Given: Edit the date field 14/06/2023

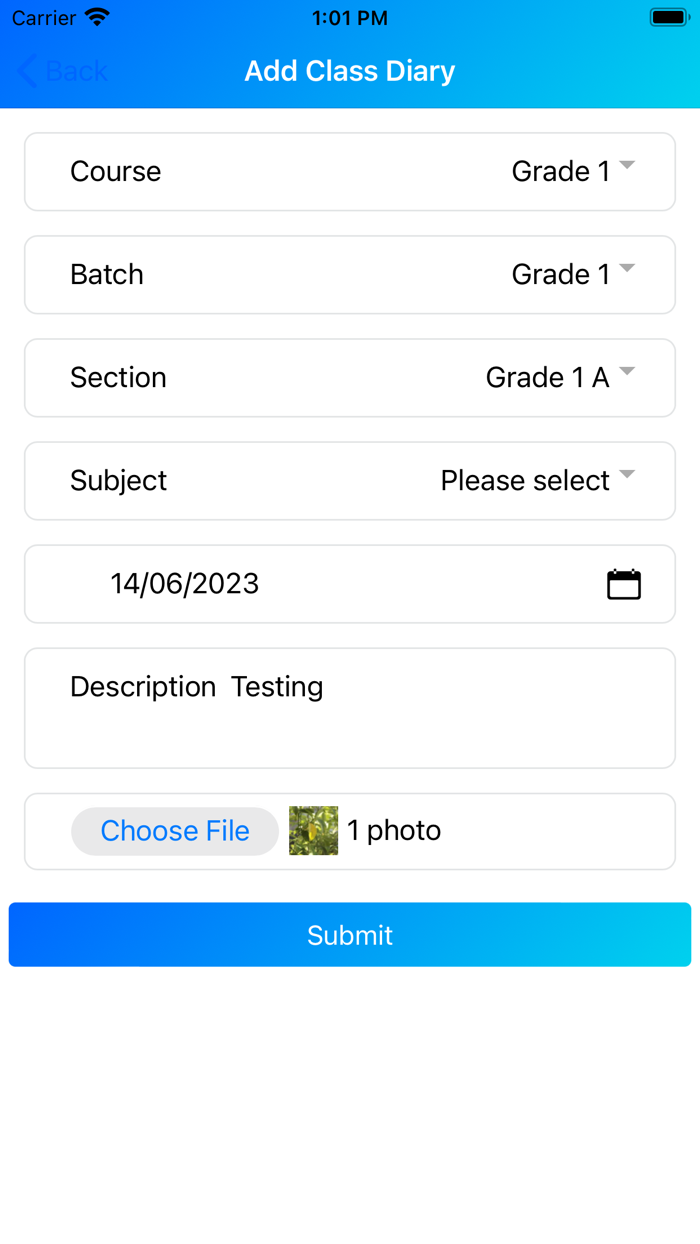Looking at the screenshot, I should point(185,584).
